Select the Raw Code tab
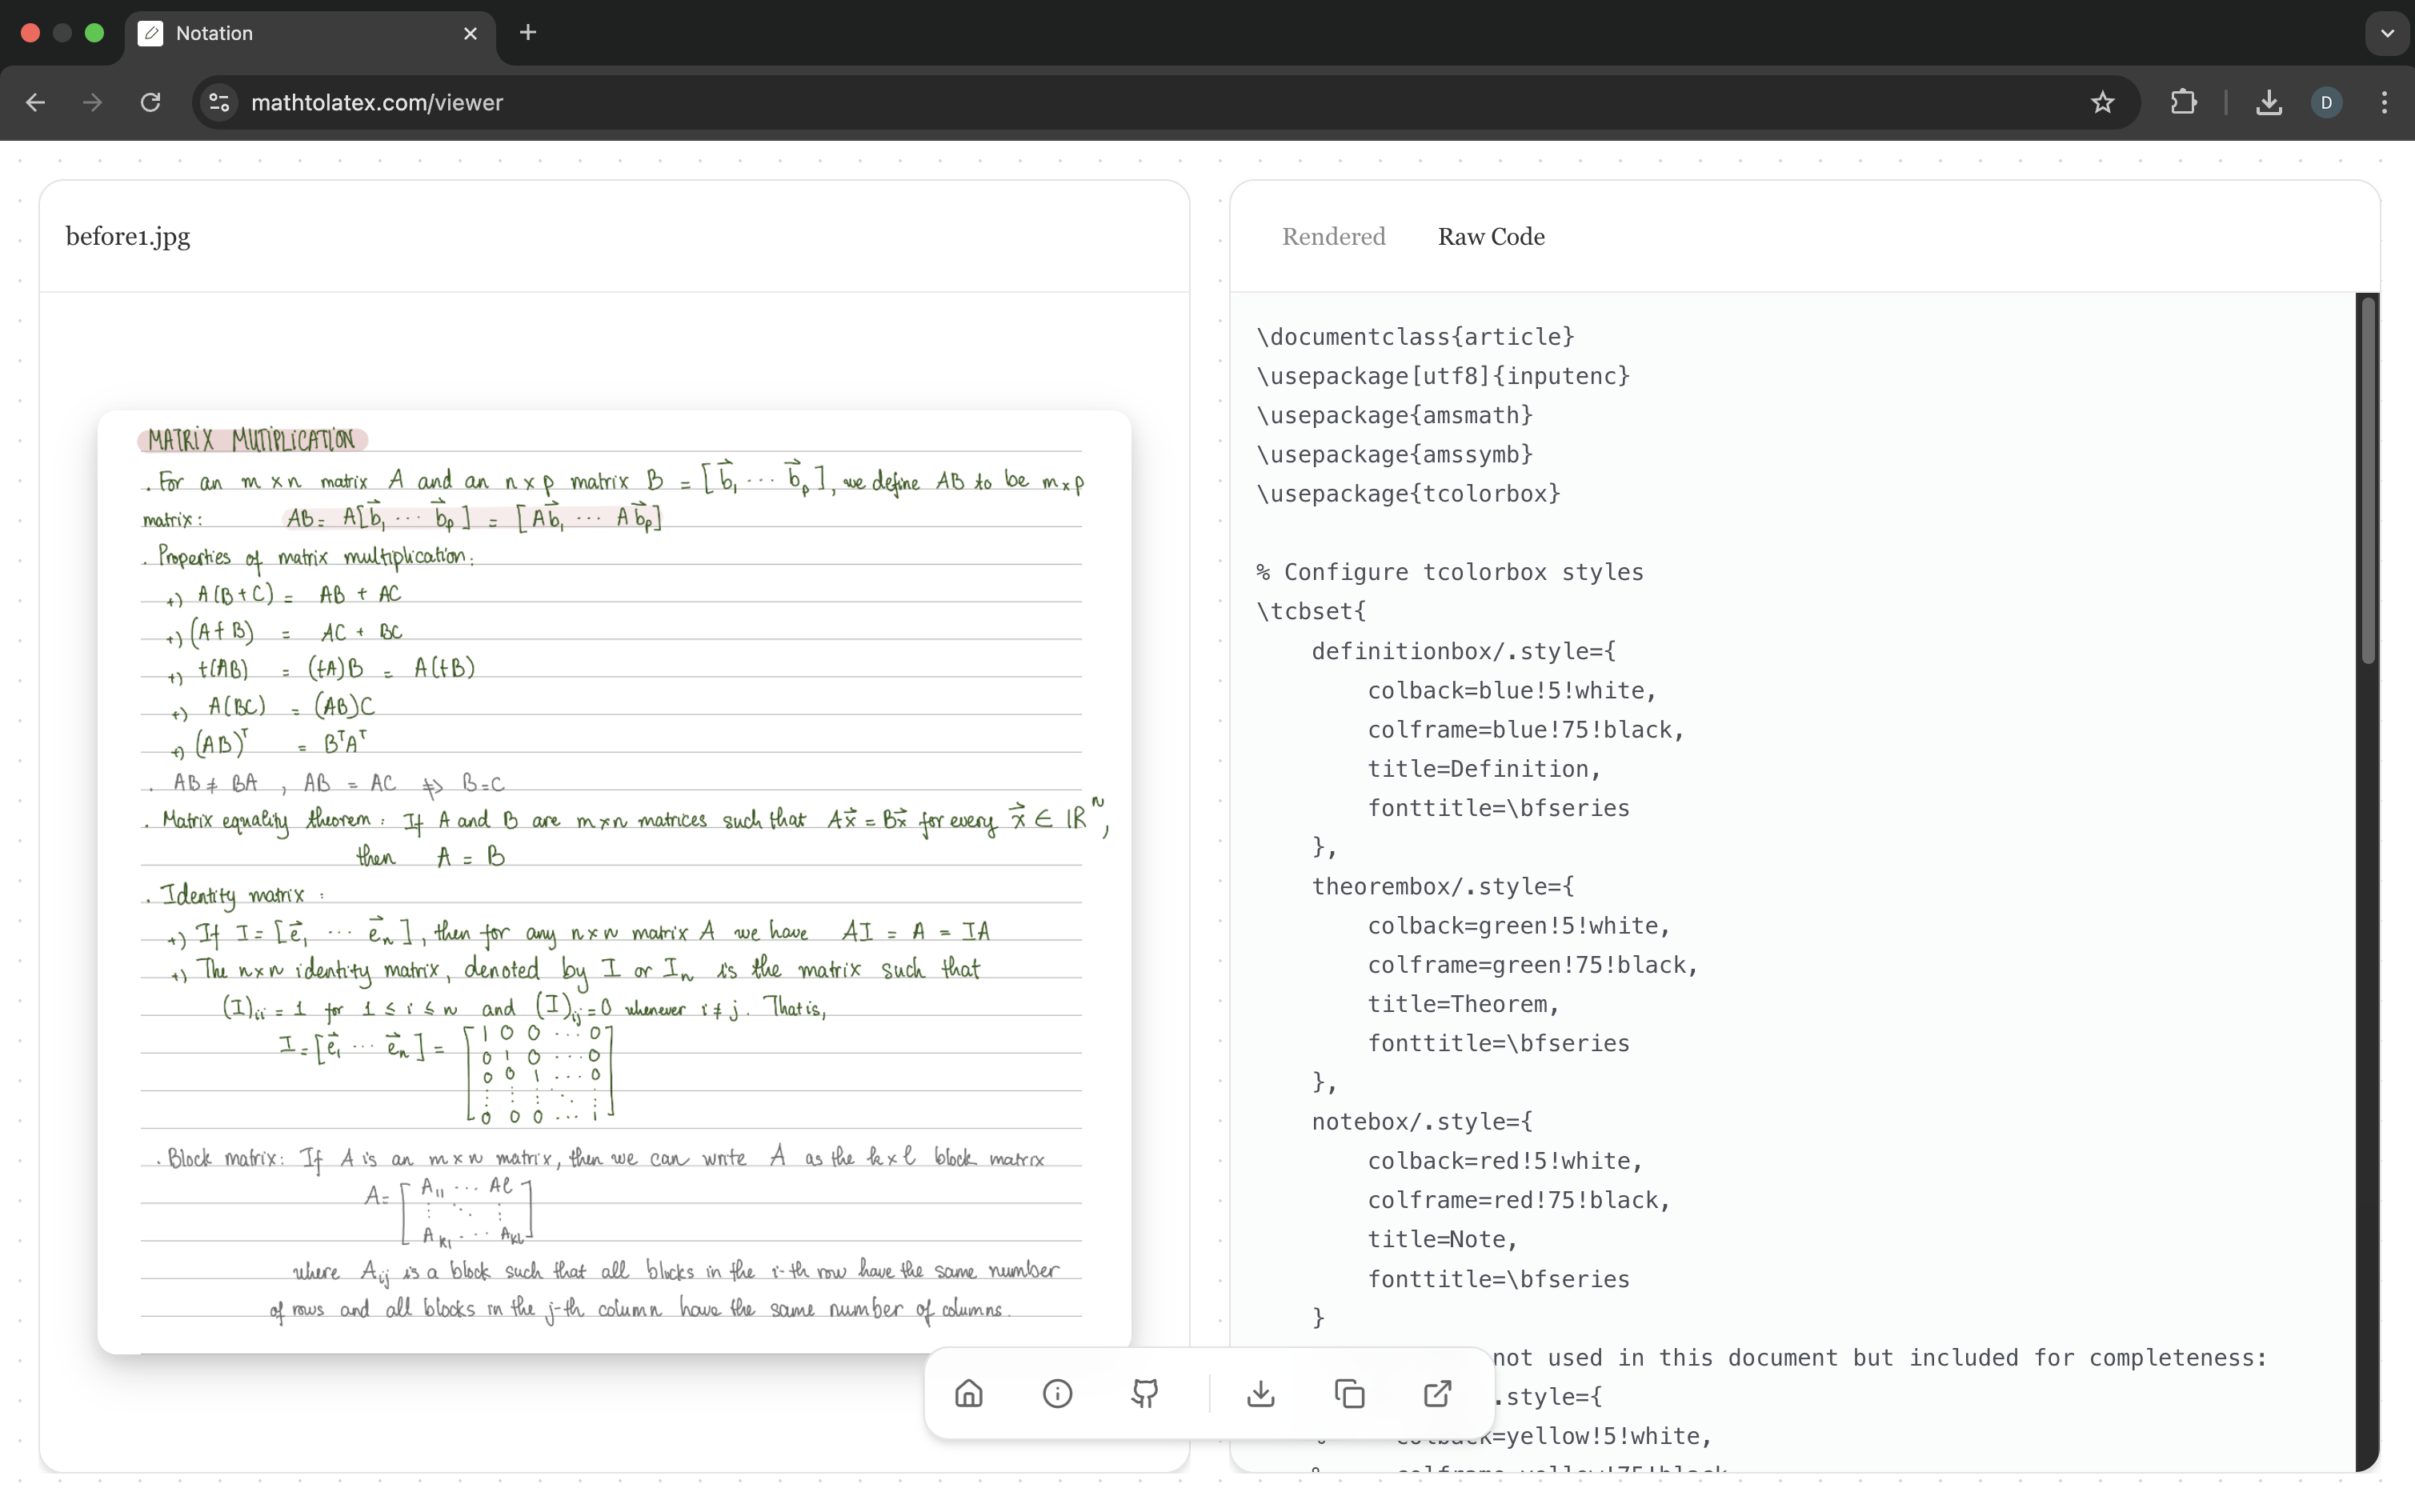2415x1512 pixels. [1490, 236]
